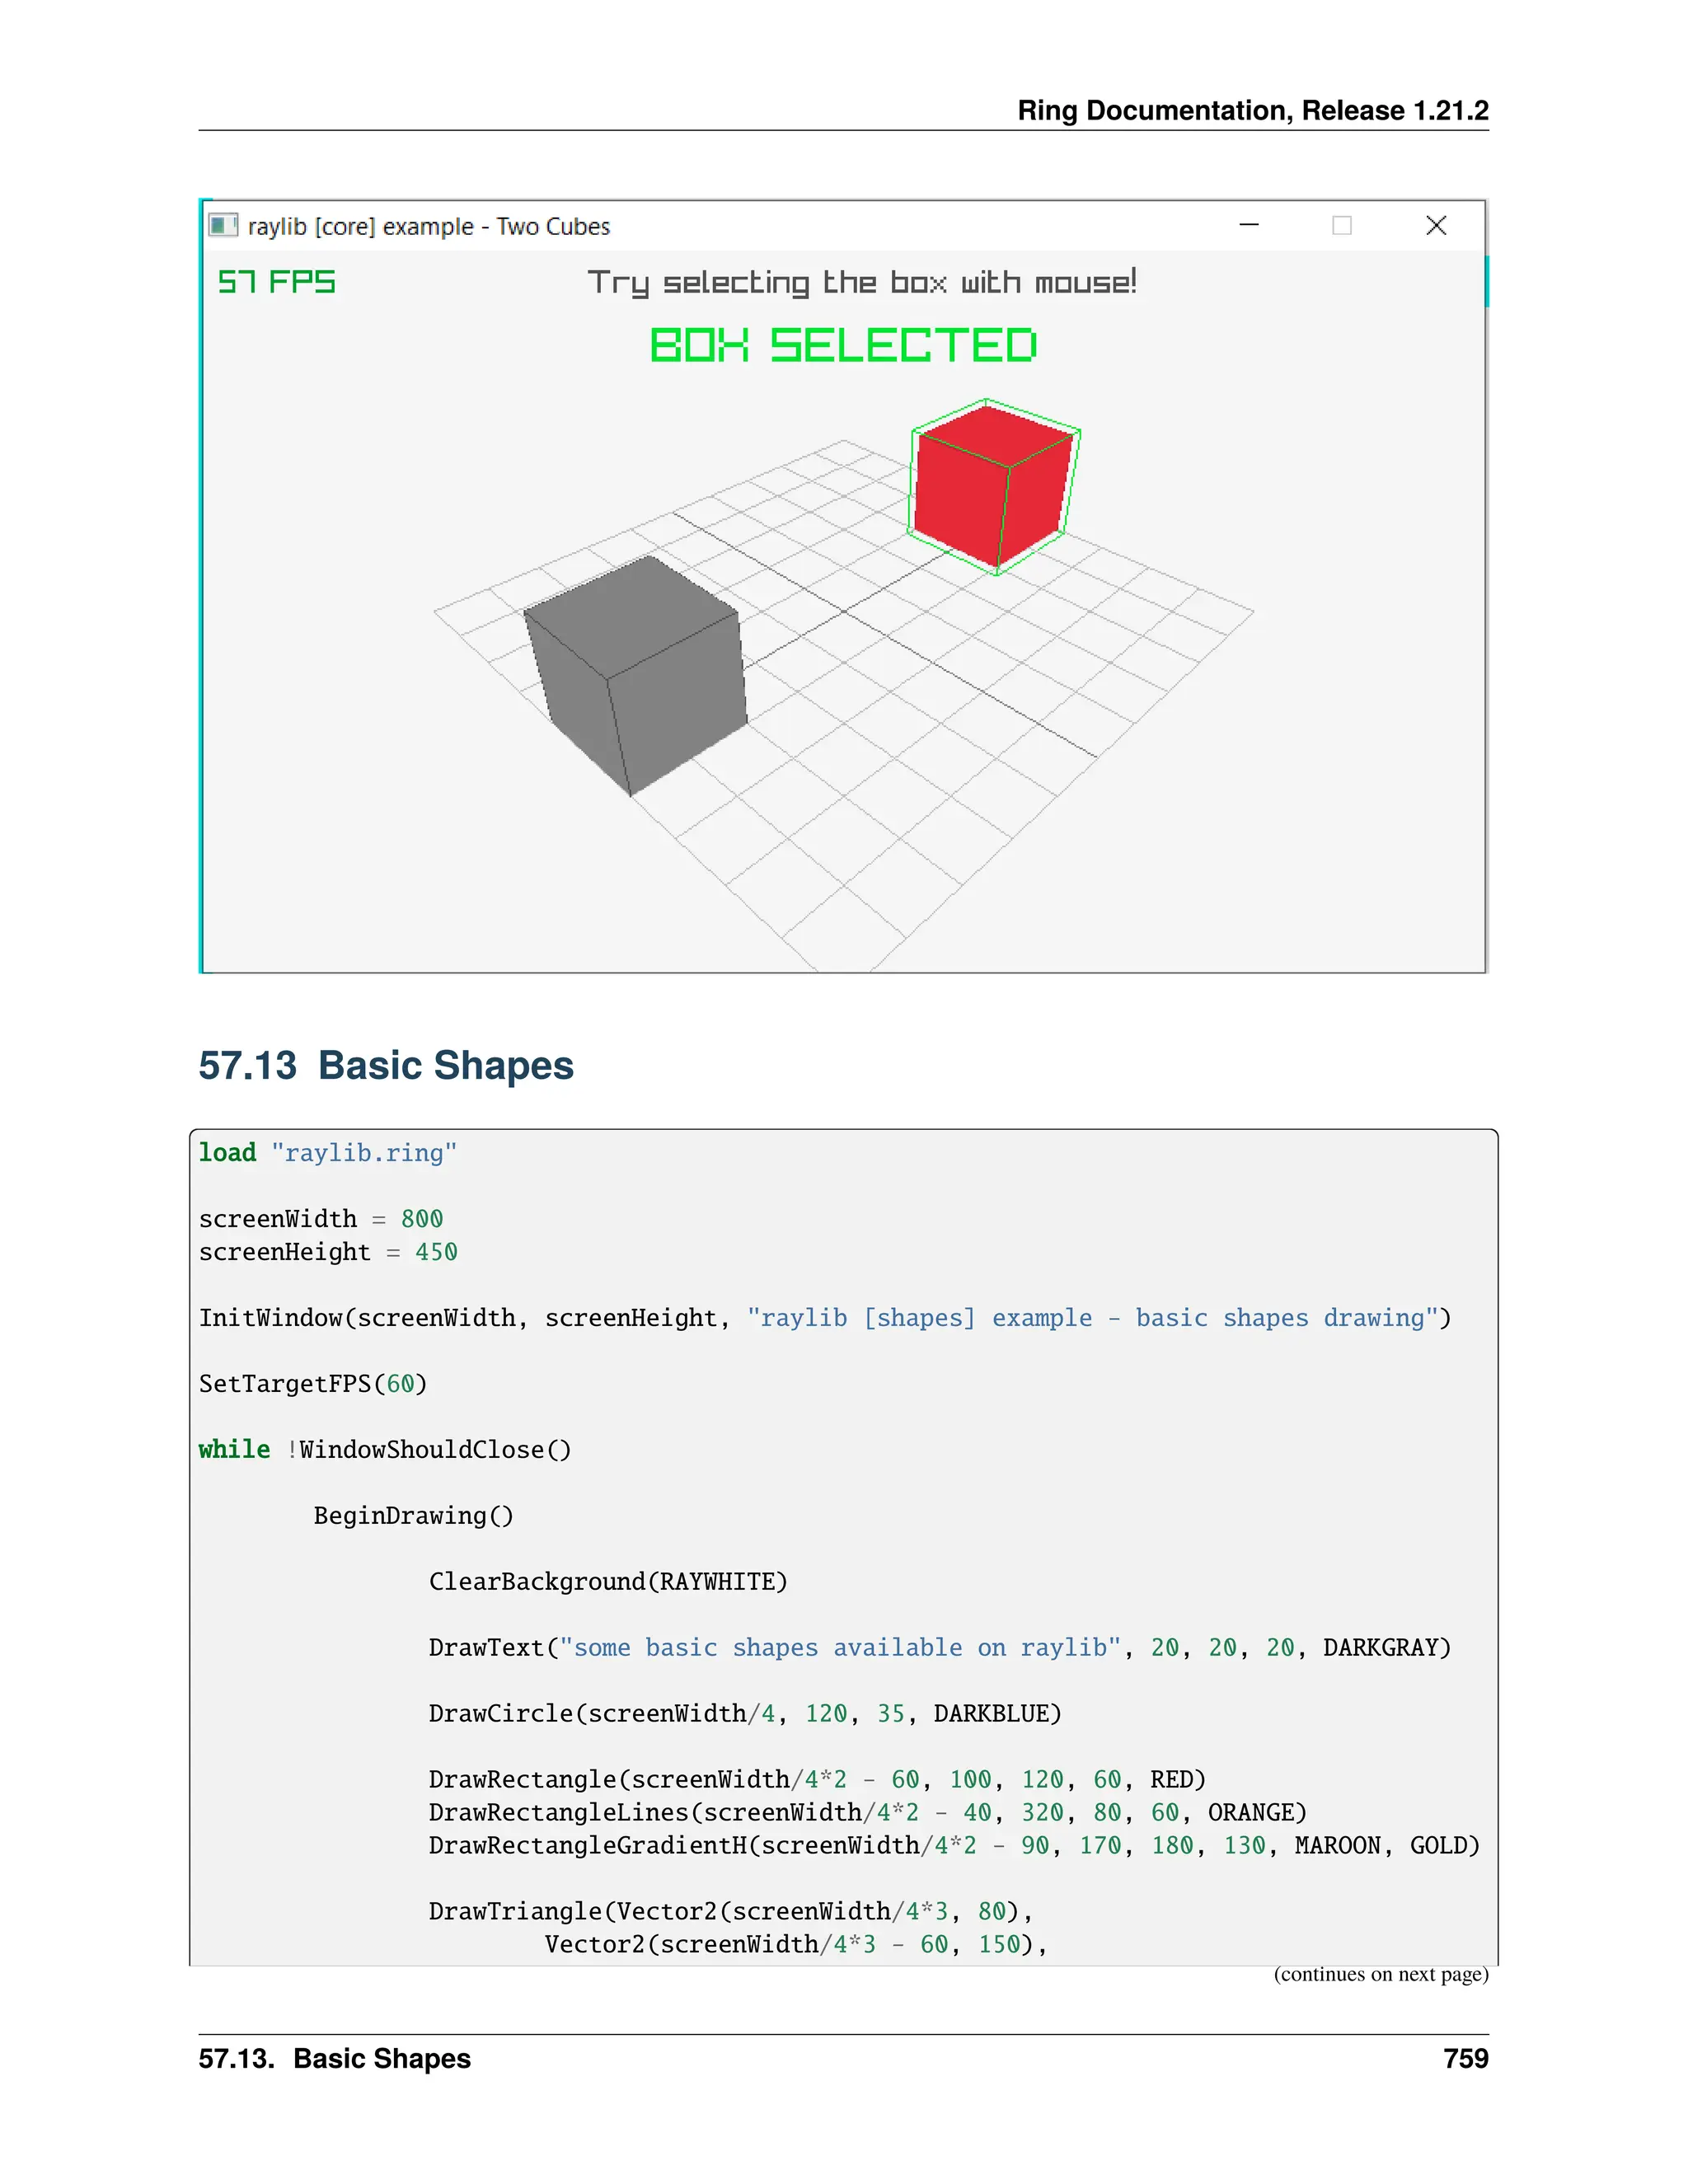Click the footer '57.13. Basic Shapes' text
The height and width of the screenshot is (2184, 1688).
point(334,2059)
